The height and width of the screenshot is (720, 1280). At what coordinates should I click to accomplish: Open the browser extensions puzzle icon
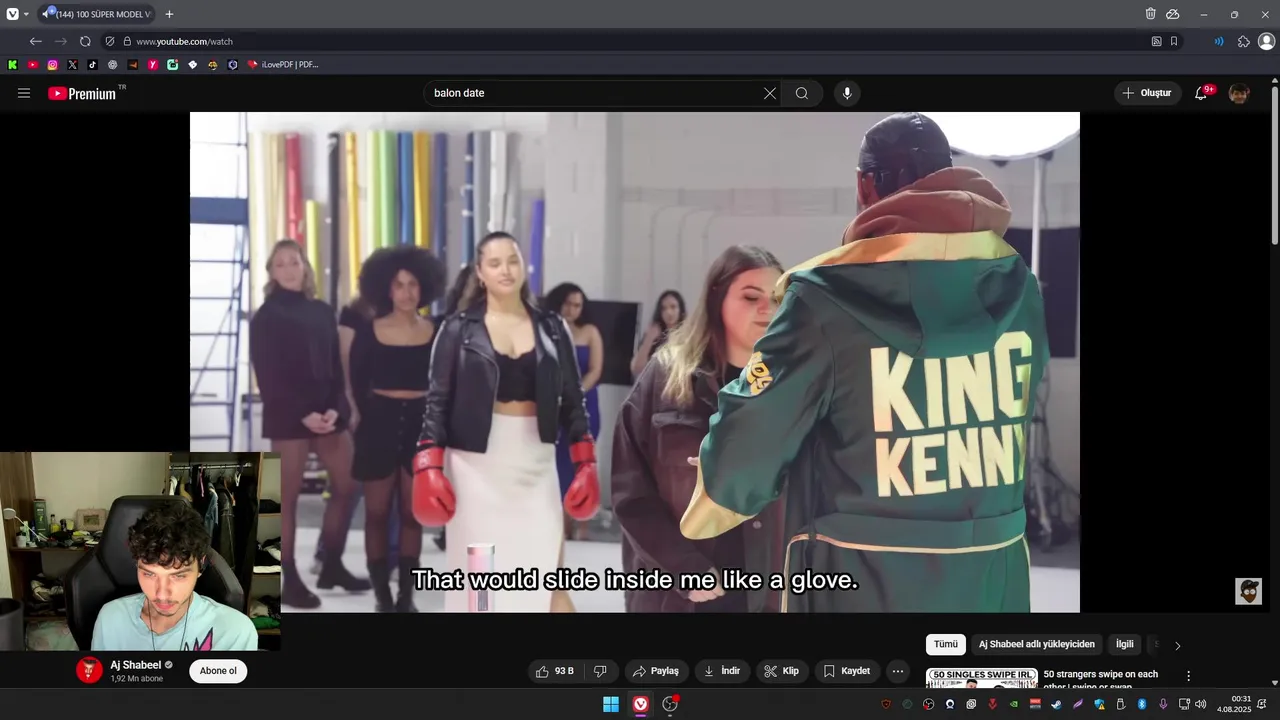tap(1244, 41)
